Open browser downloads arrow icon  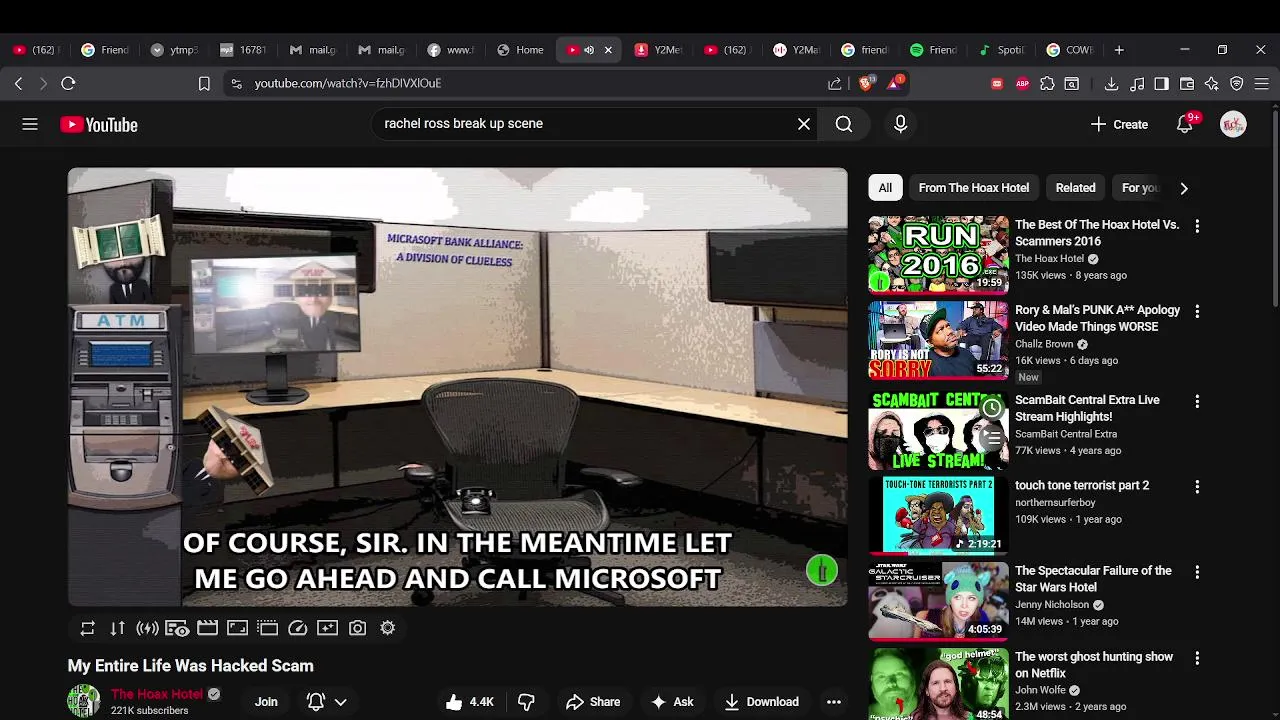click(1111, 84)
